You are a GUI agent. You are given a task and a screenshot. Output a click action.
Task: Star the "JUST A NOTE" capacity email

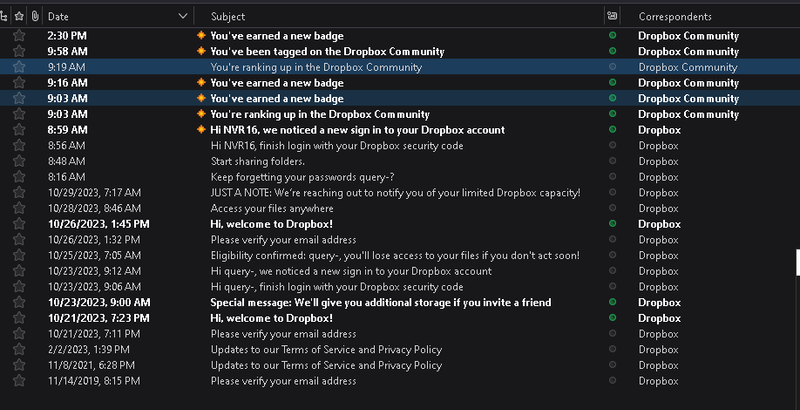point(19,192)
